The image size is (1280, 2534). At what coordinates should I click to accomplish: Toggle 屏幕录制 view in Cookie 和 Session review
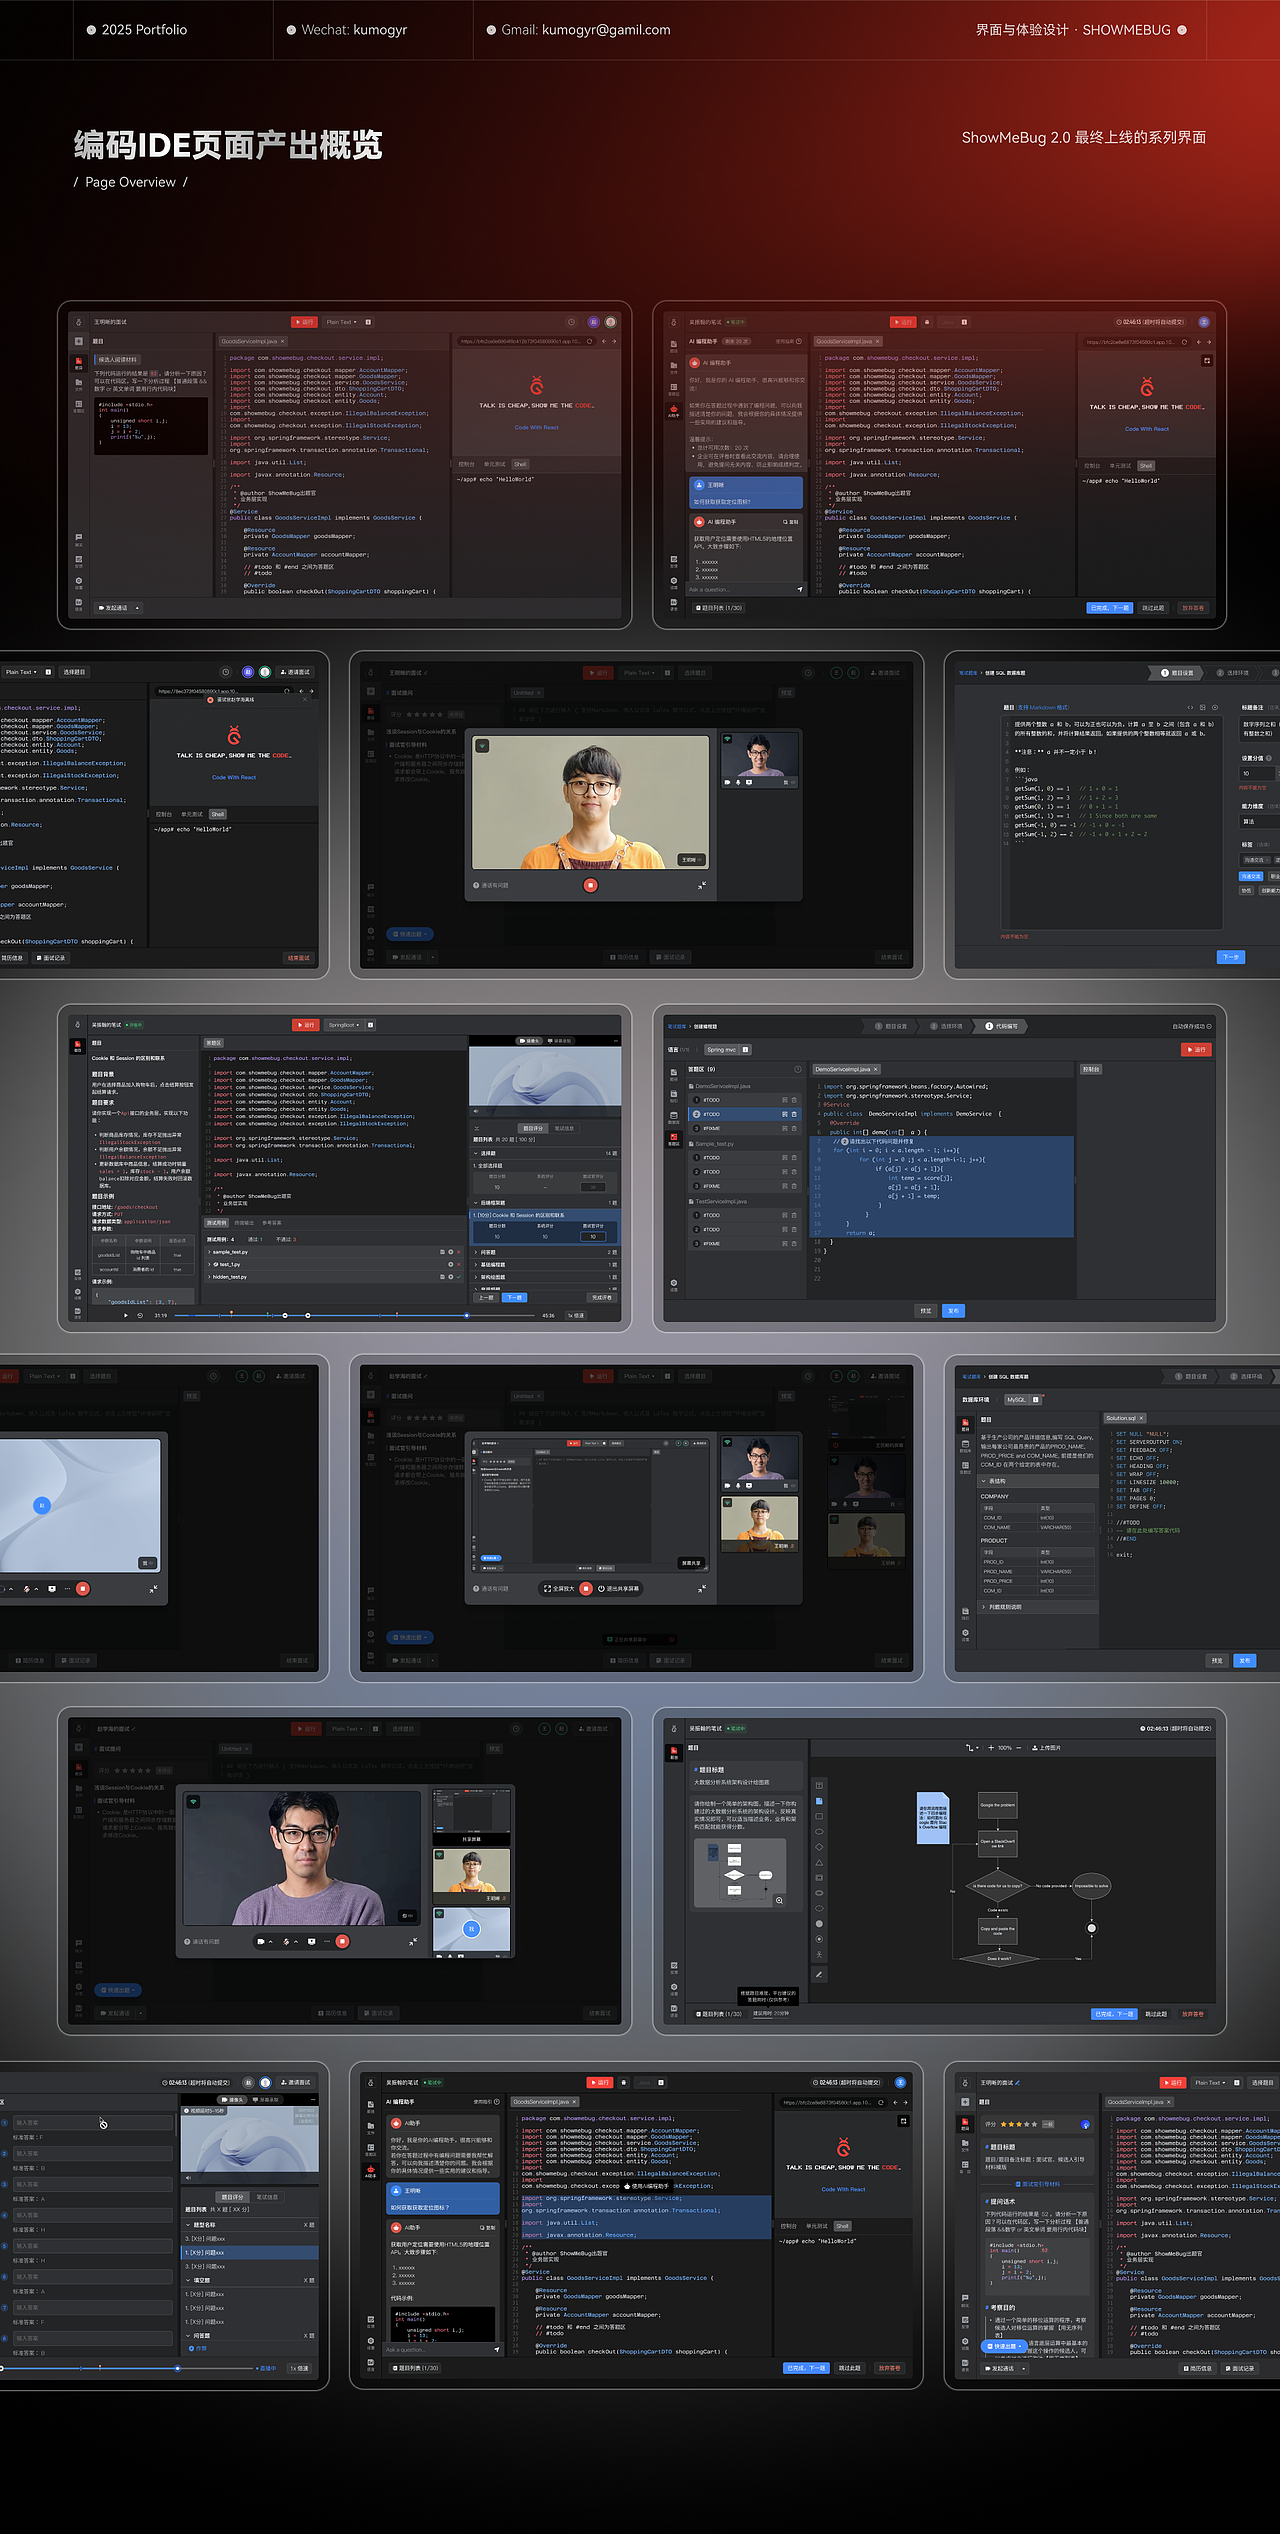coord(560,1041)
